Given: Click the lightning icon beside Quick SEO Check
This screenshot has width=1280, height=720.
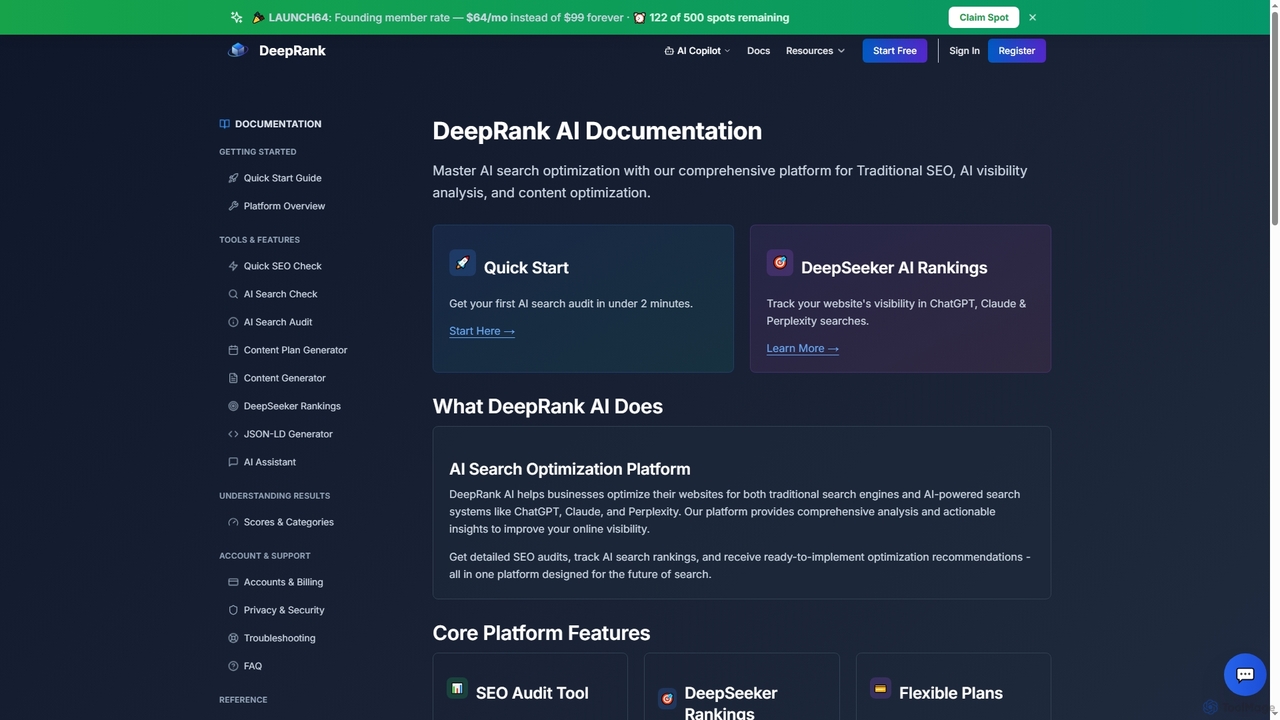Looking at the screenshot, I should tap(233, 266).
